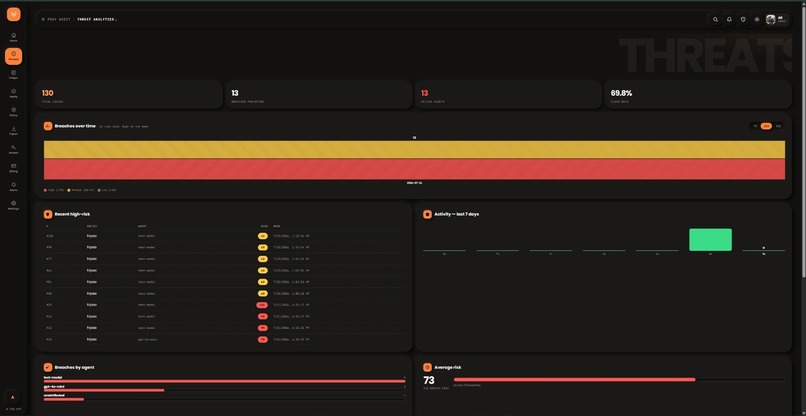Open the Billing sidebar item

click(x=13, y=168)
